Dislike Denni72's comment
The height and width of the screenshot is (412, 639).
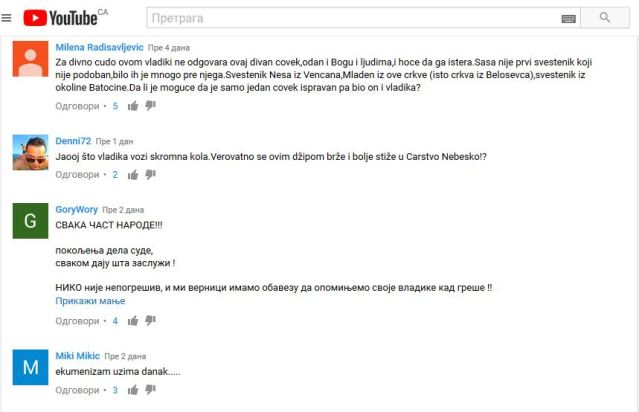pyautogui.click(x=150, y=175)
